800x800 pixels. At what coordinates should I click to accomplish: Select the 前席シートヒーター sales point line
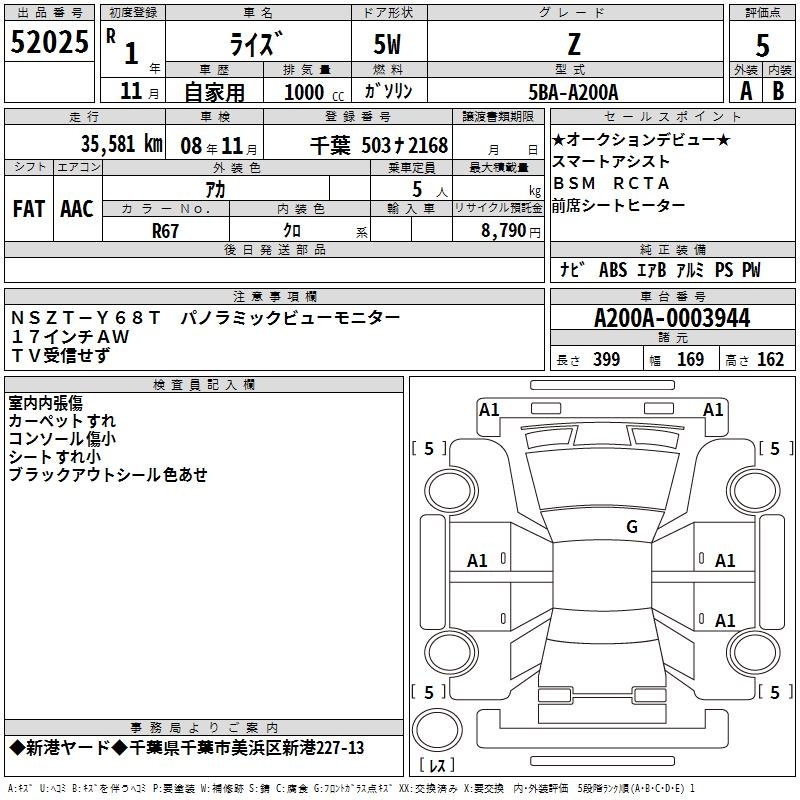619,205
